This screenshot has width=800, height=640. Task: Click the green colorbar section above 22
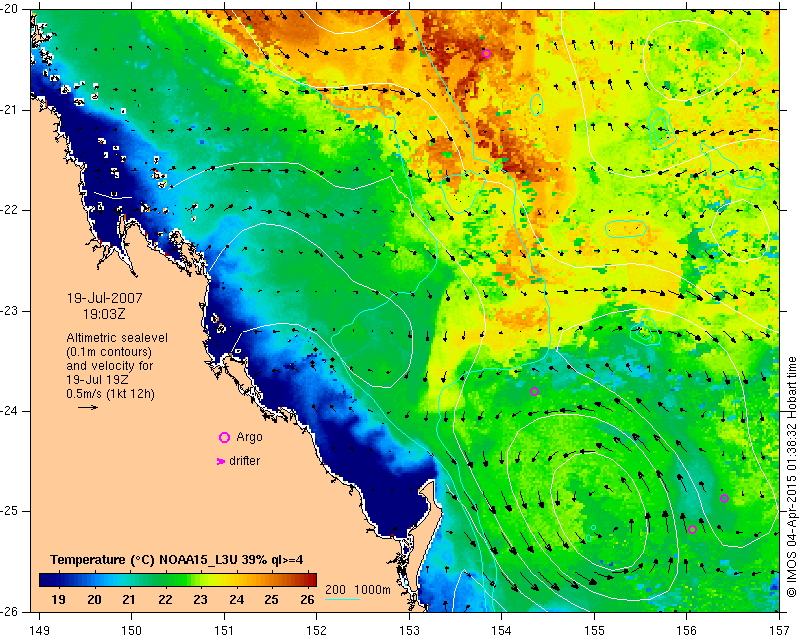tap(165, 580)
